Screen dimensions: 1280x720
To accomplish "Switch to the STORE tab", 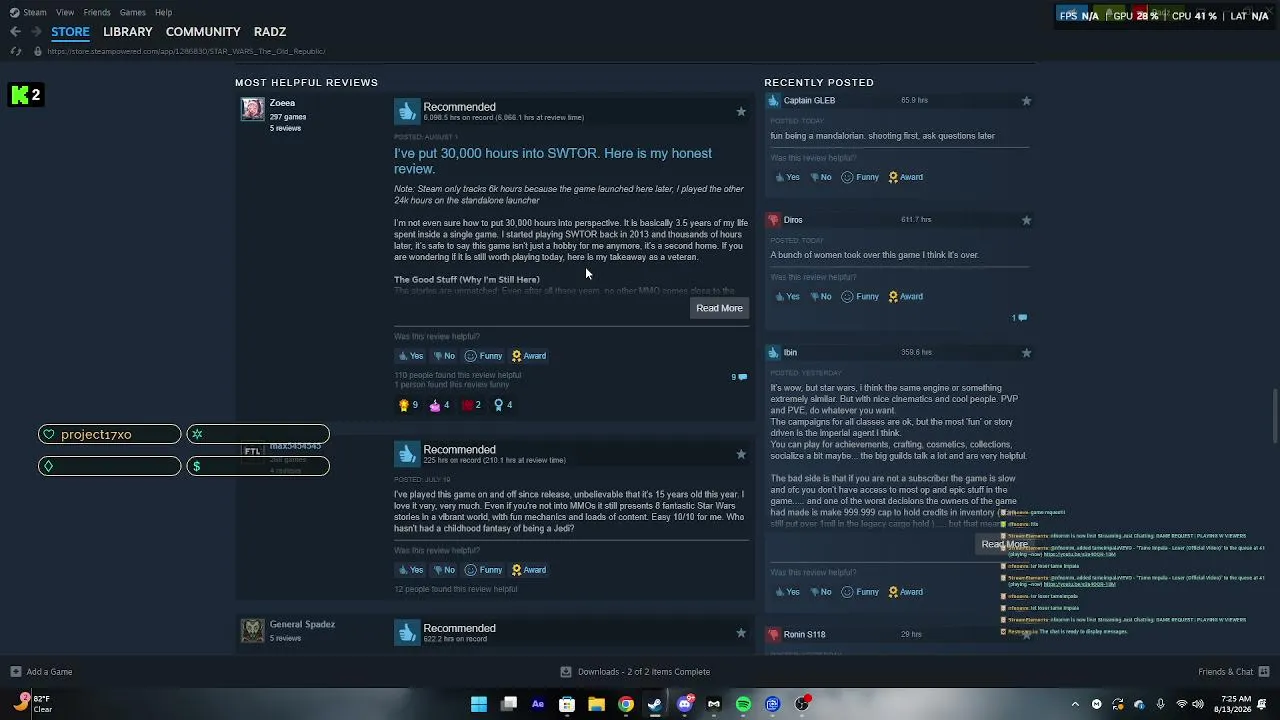I will (x=70, y=32).
